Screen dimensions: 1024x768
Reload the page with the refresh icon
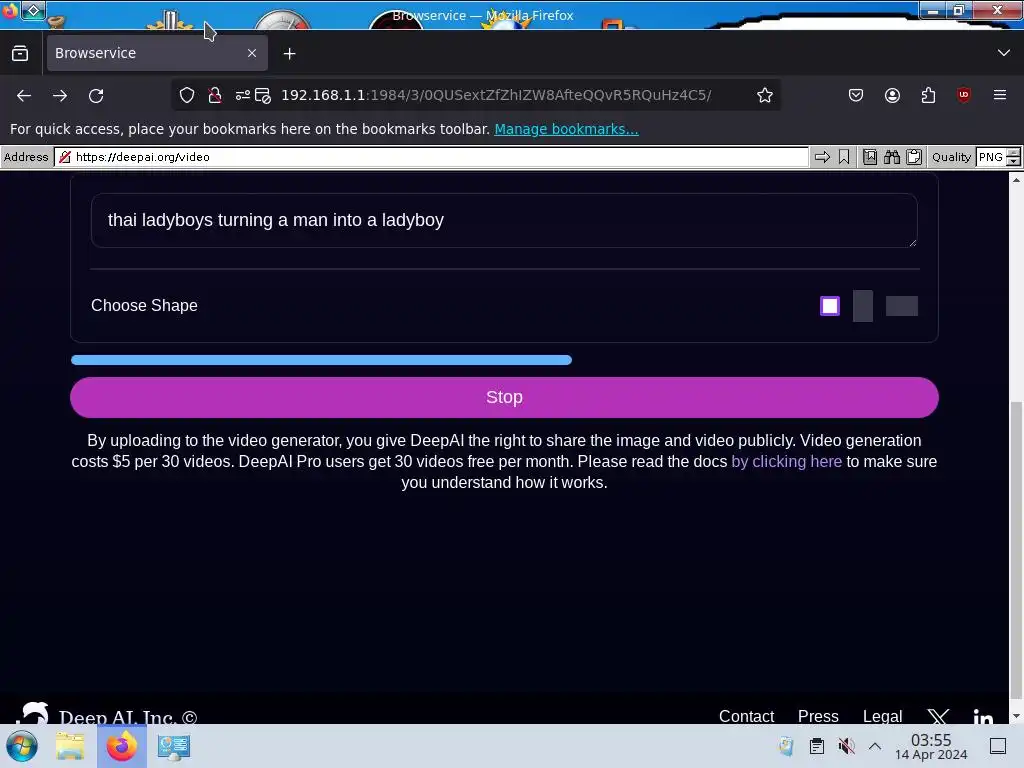(96, 95)
